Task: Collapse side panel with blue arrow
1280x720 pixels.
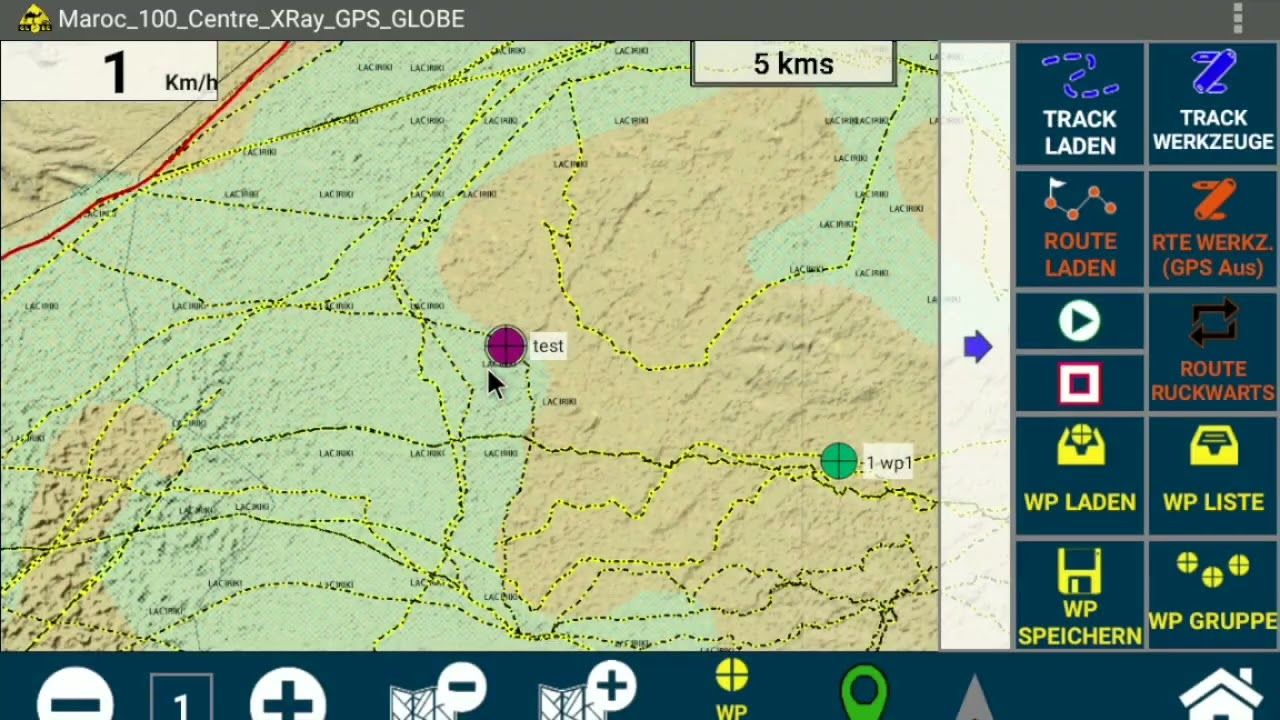Action: click(x=977, y=347)
